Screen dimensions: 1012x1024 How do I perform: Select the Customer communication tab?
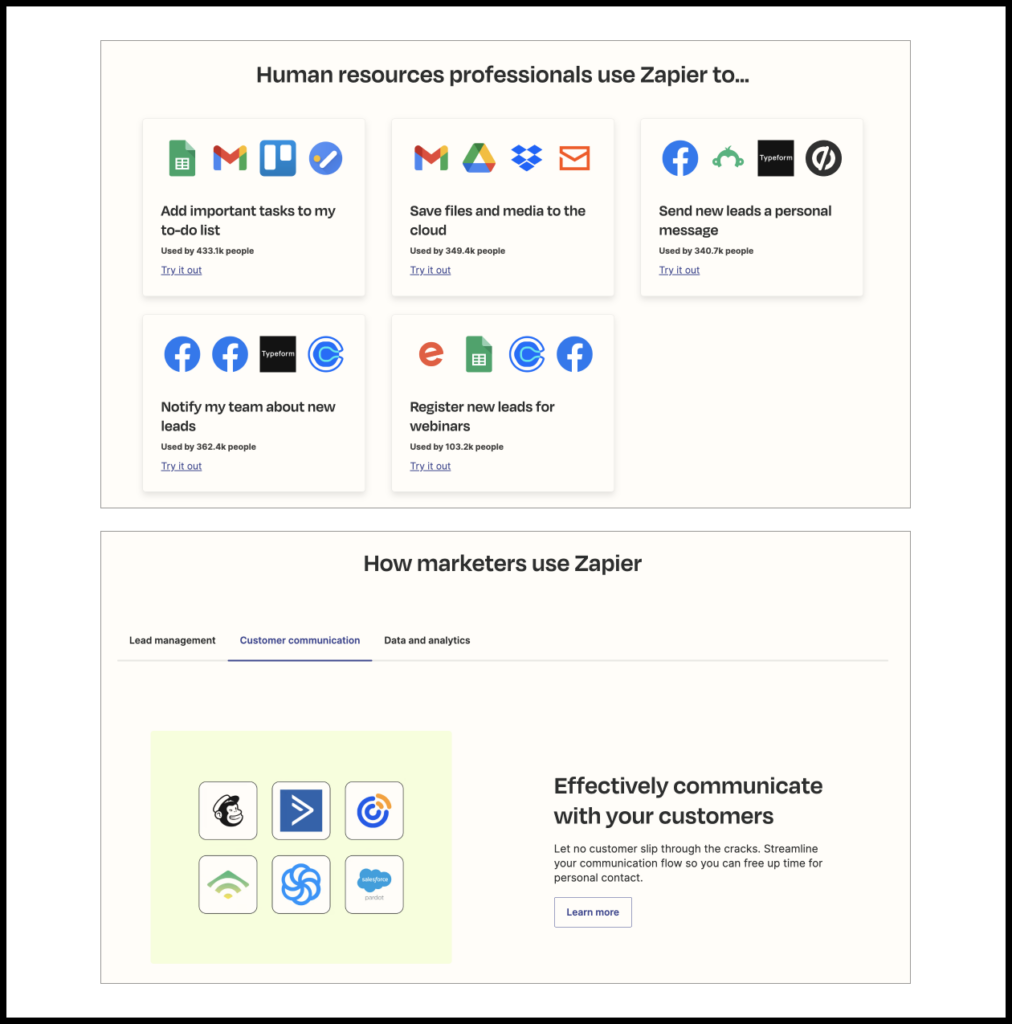pos(300,641)
